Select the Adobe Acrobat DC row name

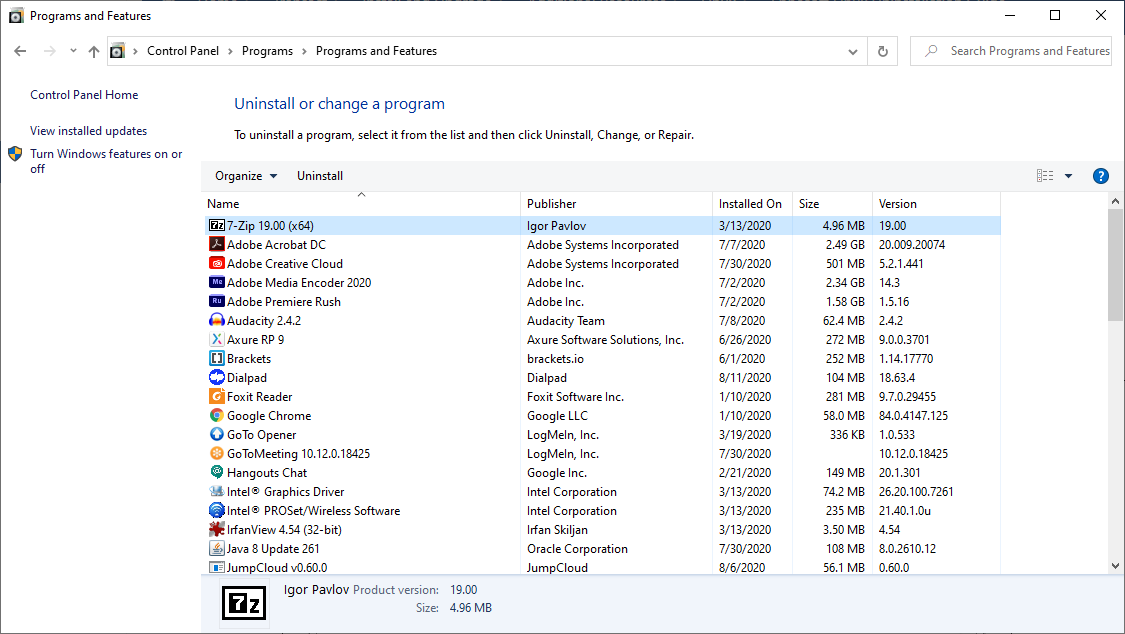[276, 245]
